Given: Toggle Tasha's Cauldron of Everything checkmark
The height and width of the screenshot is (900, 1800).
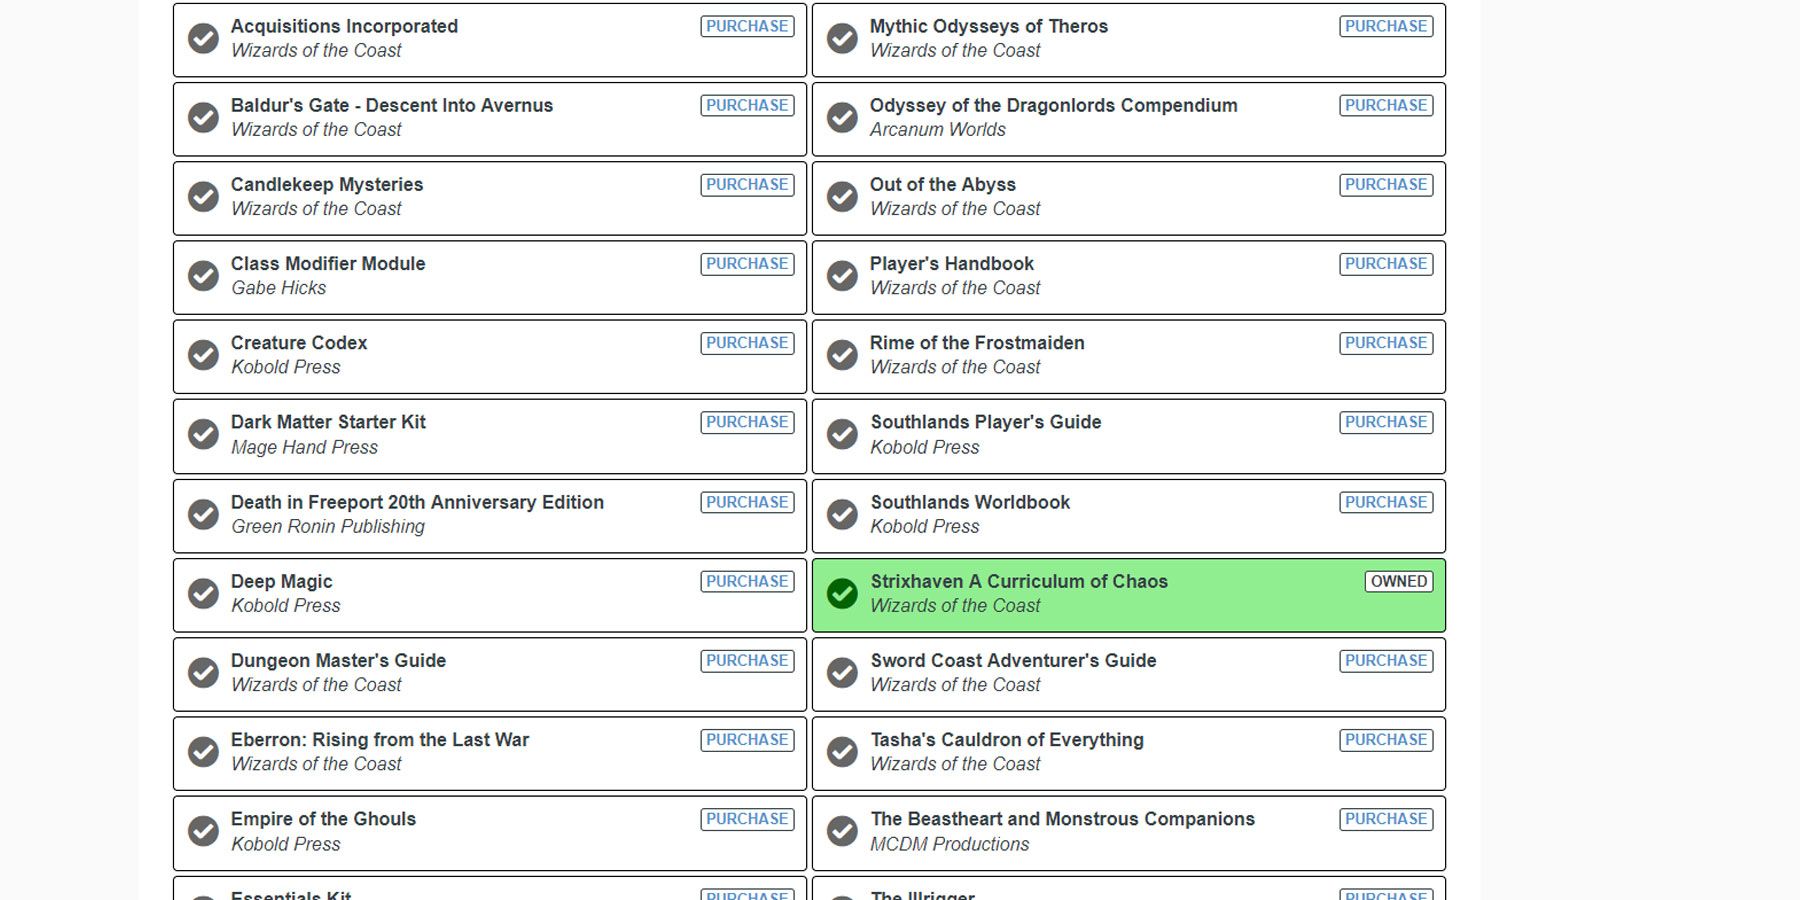Looking at the screenshot, I should click(843, 752).
